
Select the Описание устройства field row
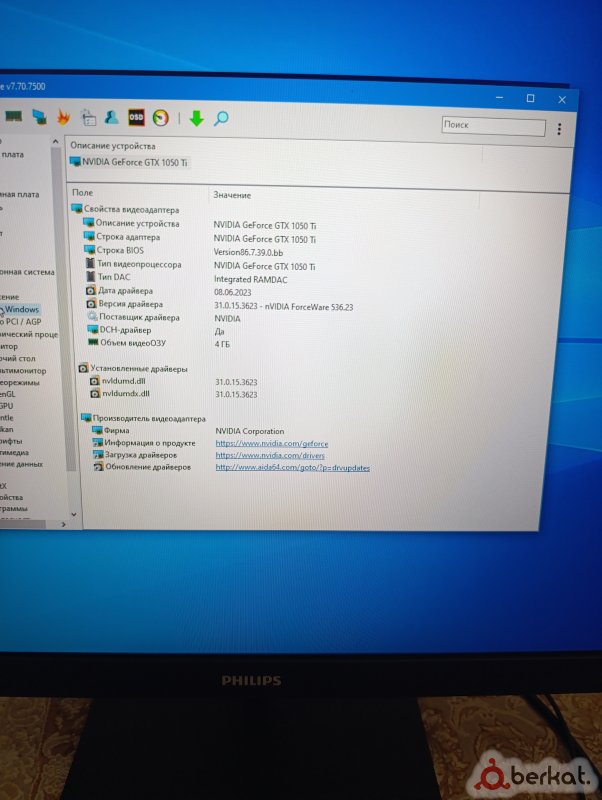138,223
